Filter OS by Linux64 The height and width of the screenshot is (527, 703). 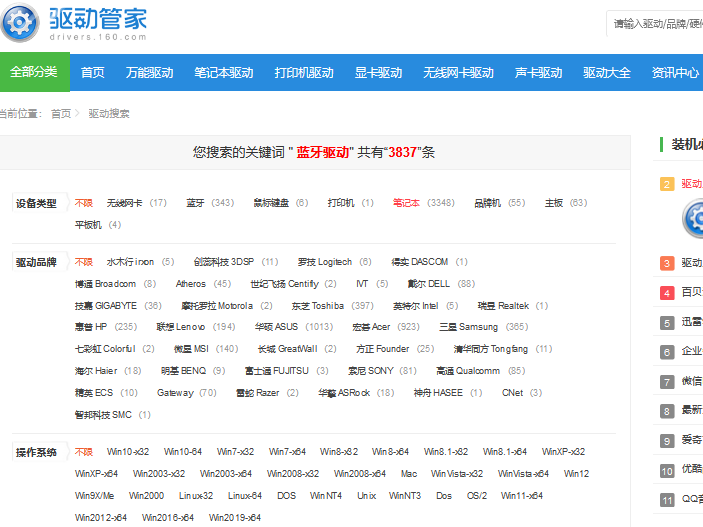click(245, 496)
